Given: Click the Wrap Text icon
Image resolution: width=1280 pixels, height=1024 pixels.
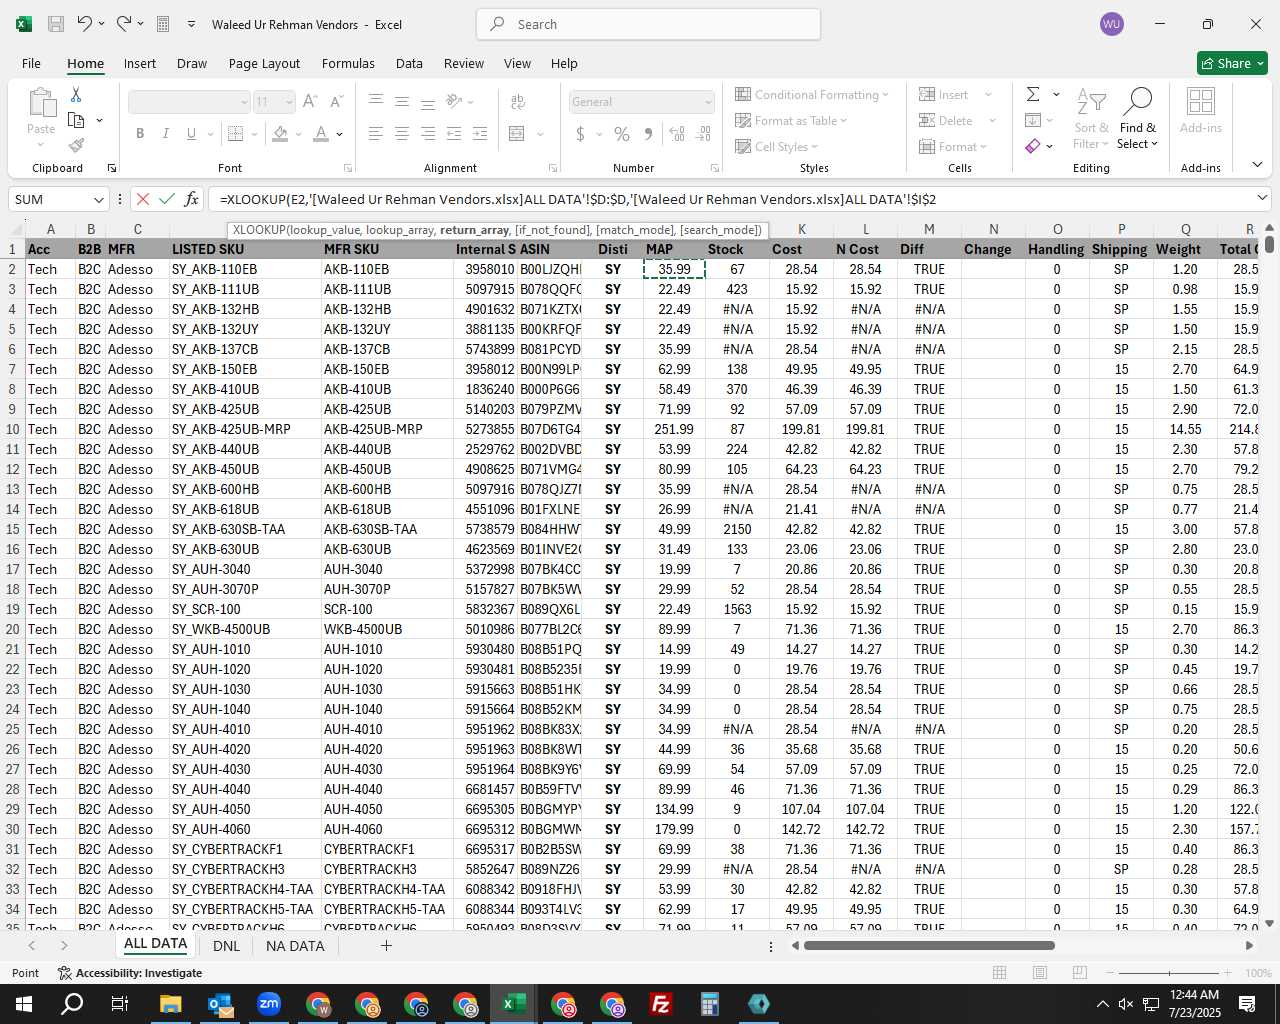Looking at the screenshot, I should (x=518, y=101).
